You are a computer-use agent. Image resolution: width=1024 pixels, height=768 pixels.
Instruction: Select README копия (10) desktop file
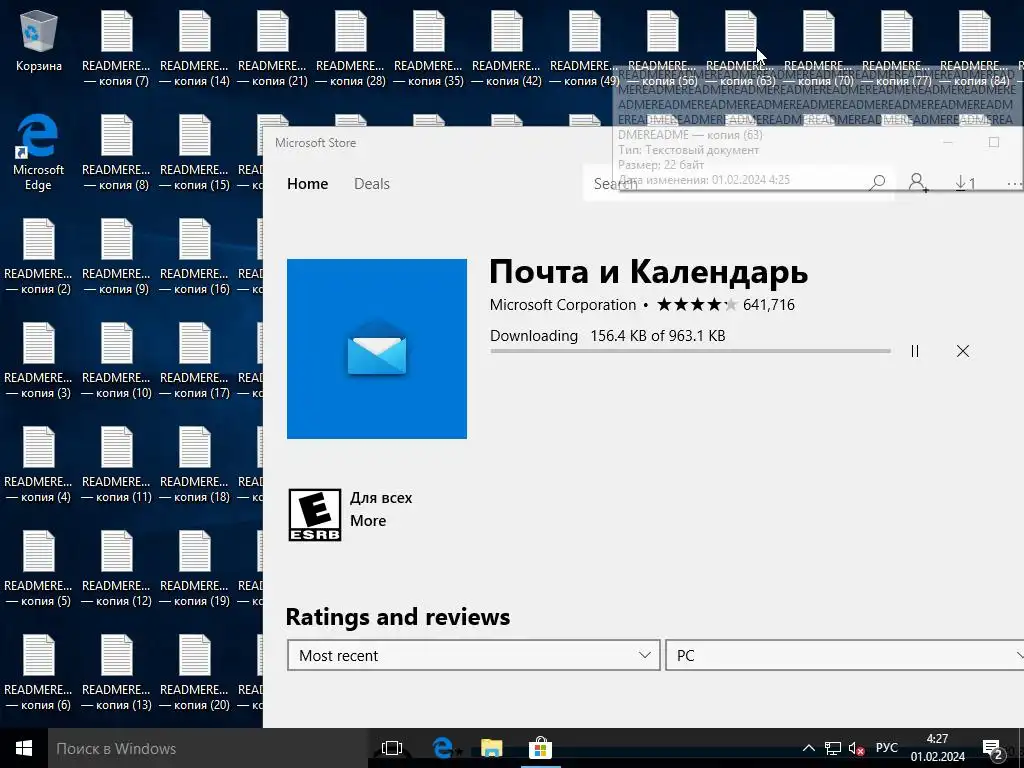click(116, 360)
